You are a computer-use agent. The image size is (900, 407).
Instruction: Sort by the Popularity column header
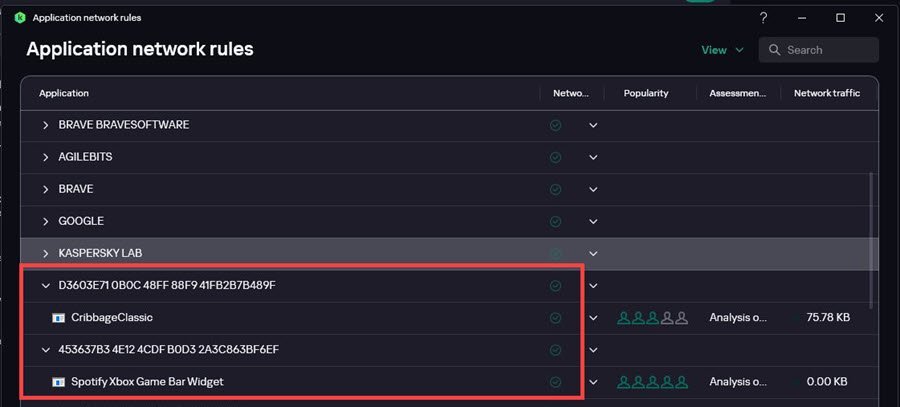click(646, 93)
